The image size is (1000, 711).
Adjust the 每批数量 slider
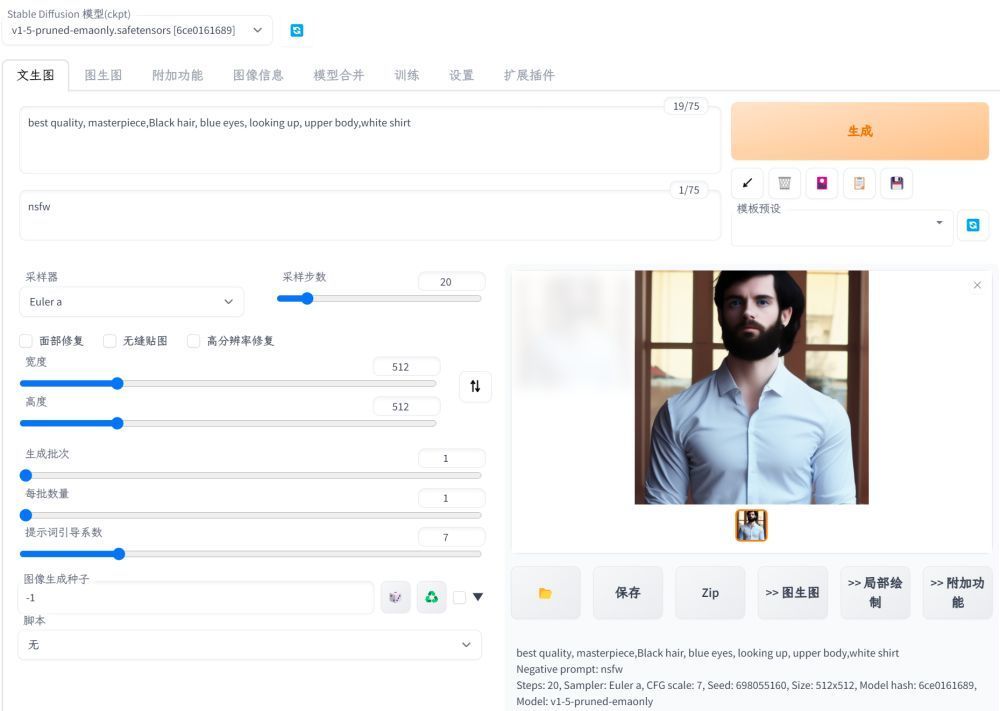click(251, 515)
